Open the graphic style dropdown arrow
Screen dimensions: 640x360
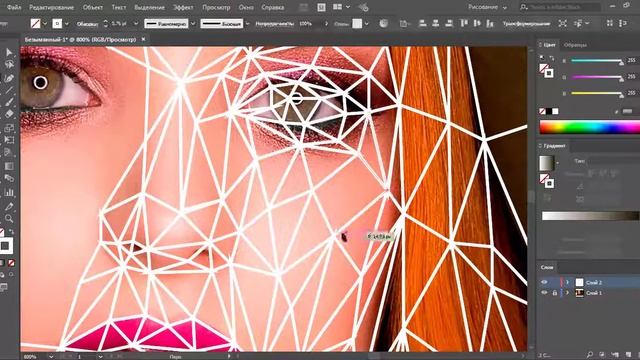click(367, 24)
